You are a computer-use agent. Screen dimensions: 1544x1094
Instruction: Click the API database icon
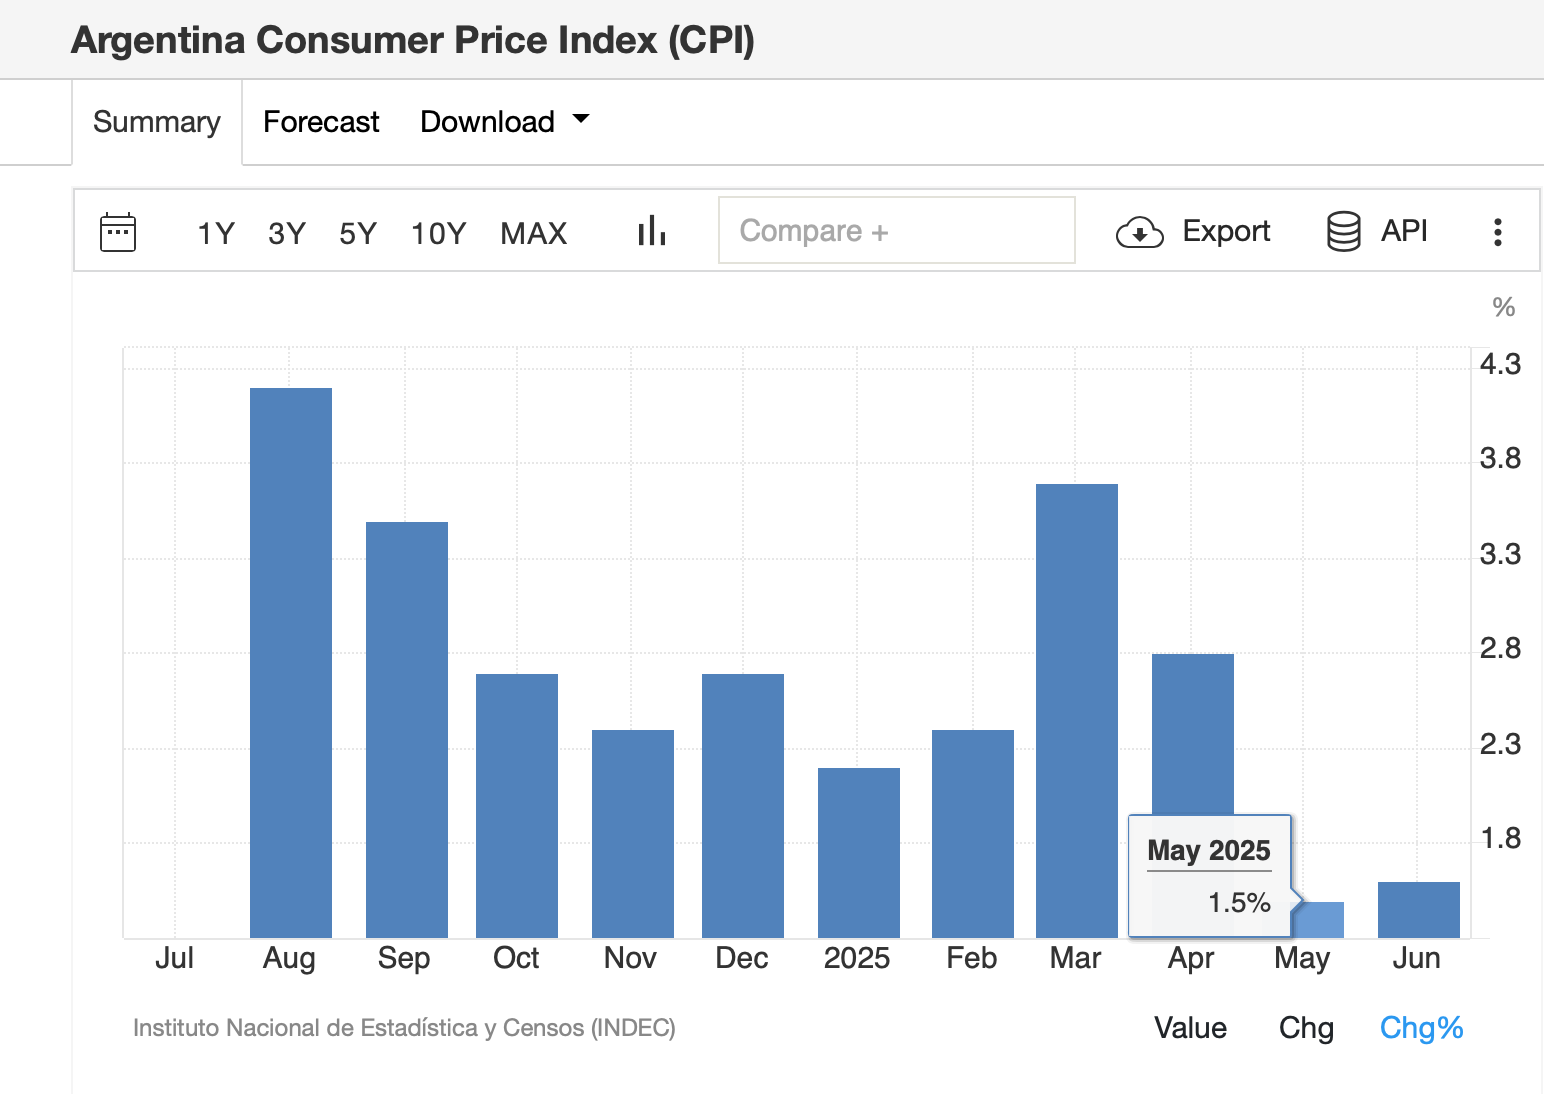[x=1343, y=231]
